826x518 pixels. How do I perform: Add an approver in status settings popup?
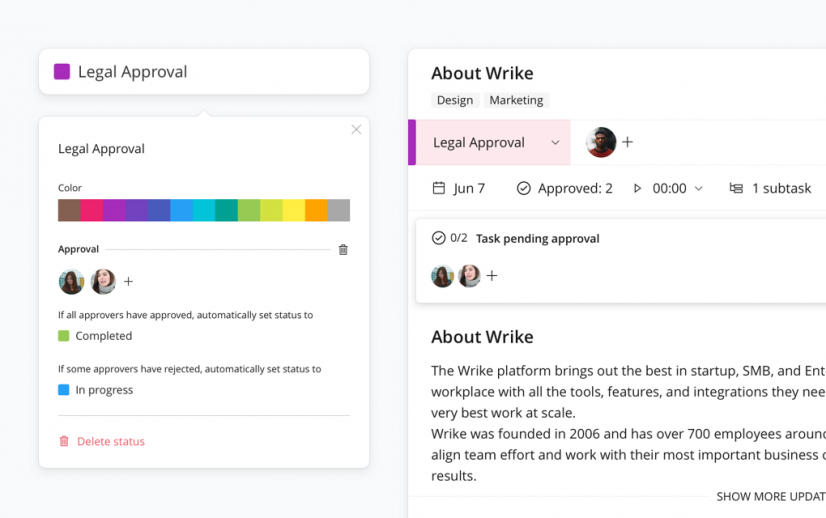(128, 281)
